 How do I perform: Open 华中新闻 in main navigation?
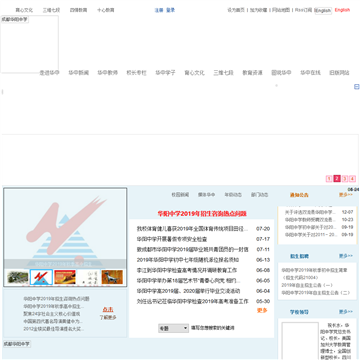(79, 73)
